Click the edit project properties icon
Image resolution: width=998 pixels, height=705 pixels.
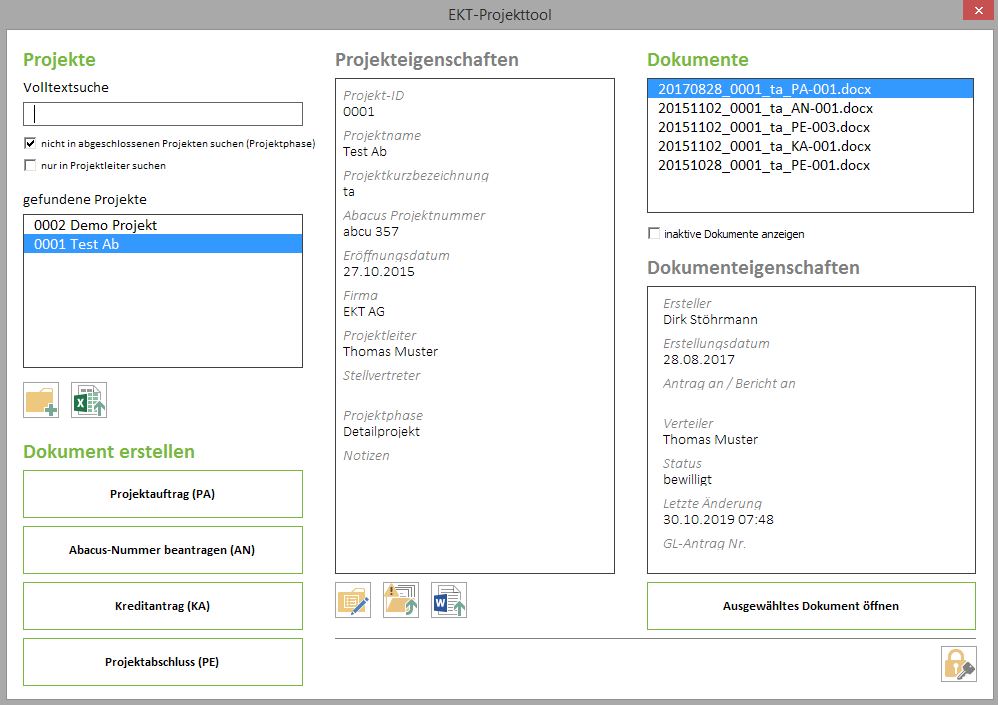click(x=353, y=600)
